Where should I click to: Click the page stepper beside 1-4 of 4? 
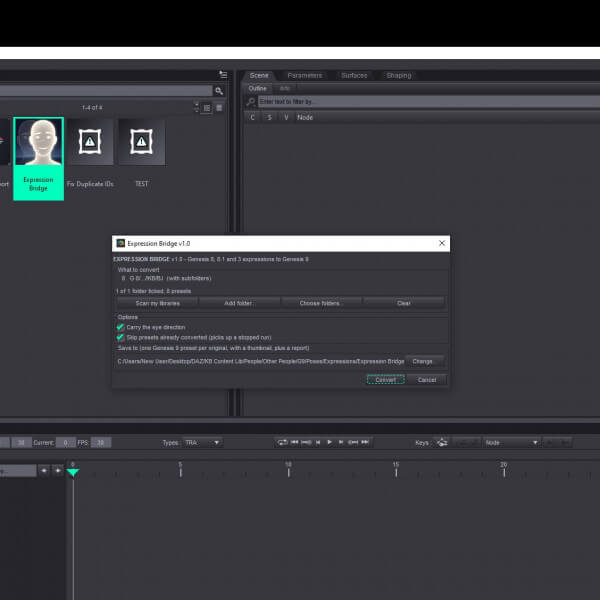[196, 108]
